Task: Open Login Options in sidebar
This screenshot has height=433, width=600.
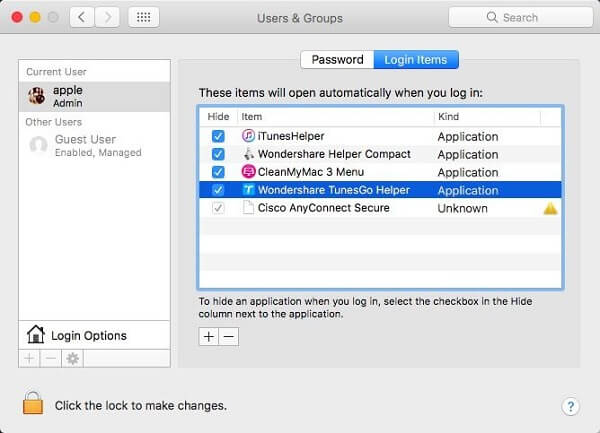Action: (x=88, y=335)
